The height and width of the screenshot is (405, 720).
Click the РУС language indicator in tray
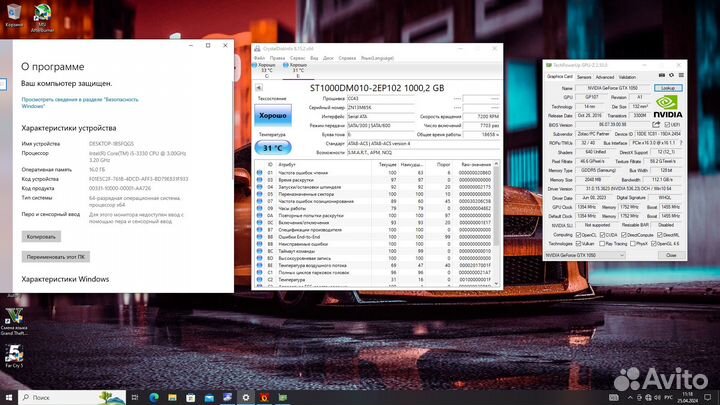tap(669, 397)
